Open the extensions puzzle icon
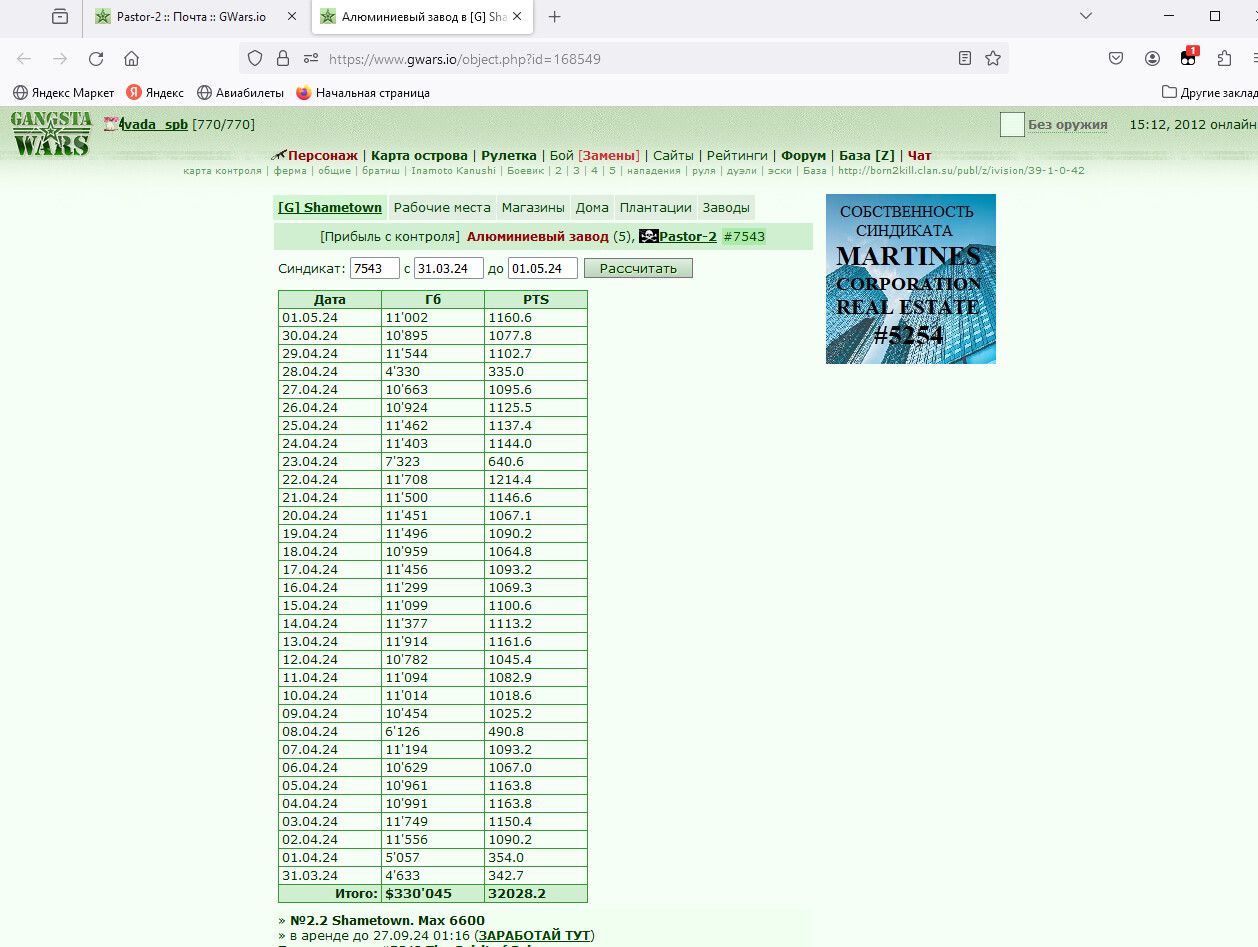 click(1225, 59)
